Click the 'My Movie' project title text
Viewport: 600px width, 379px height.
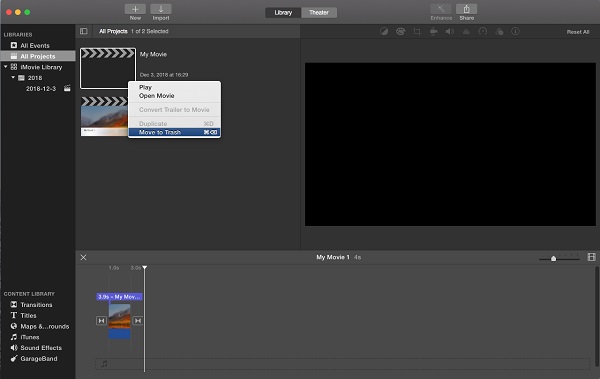(x=153, y=54)
